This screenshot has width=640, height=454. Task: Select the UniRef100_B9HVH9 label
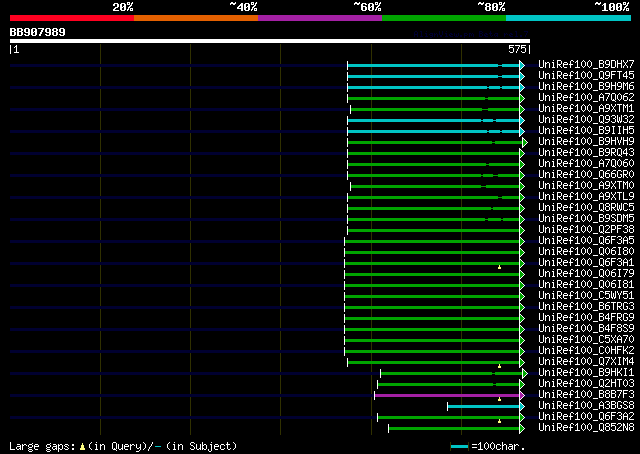click(586, 141)
